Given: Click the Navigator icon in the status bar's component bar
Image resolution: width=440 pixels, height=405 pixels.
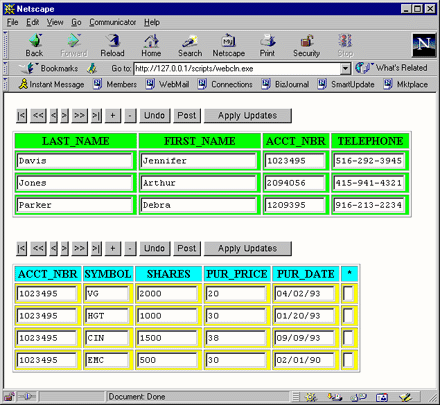Looking at the screenshot, I should [x=311, y=397].
